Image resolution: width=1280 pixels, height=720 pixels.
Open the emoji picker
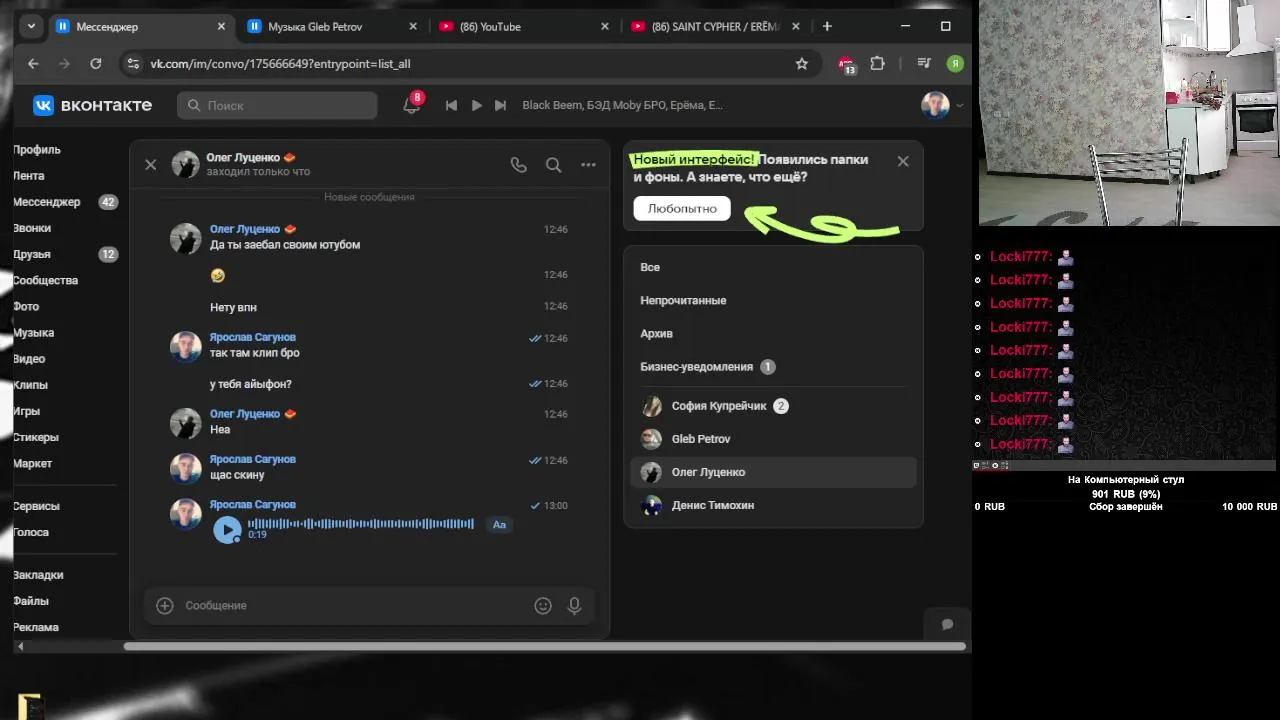click(543, 605)
